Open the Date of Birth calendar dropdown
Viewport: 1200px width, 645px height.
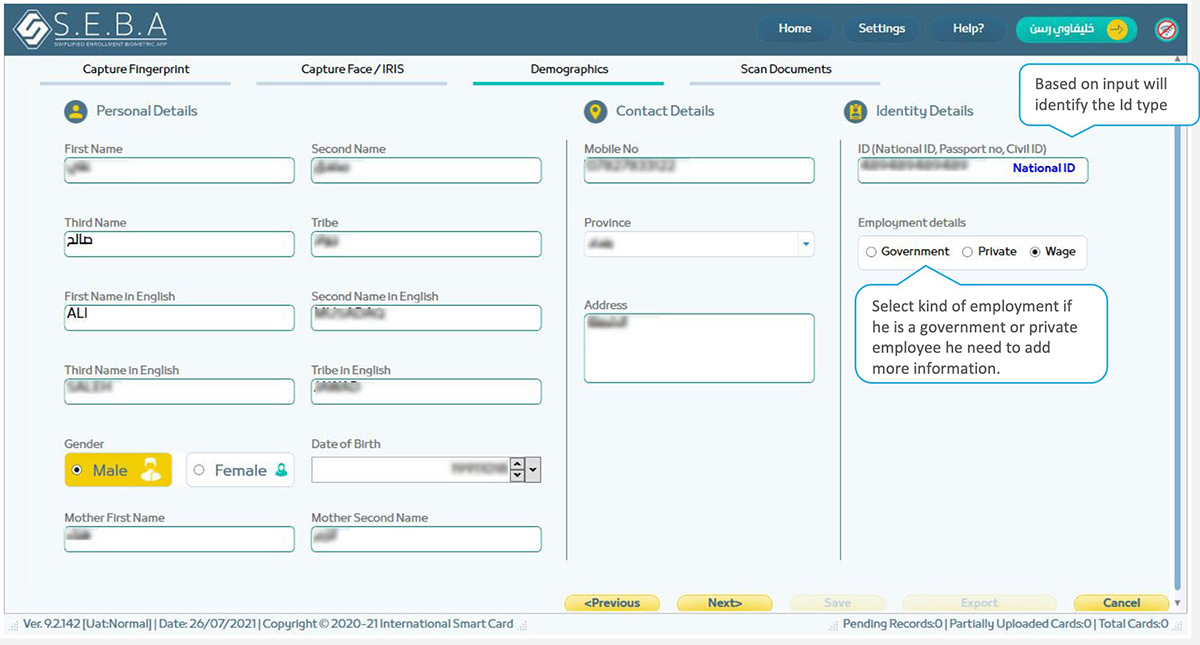(533, 470)
